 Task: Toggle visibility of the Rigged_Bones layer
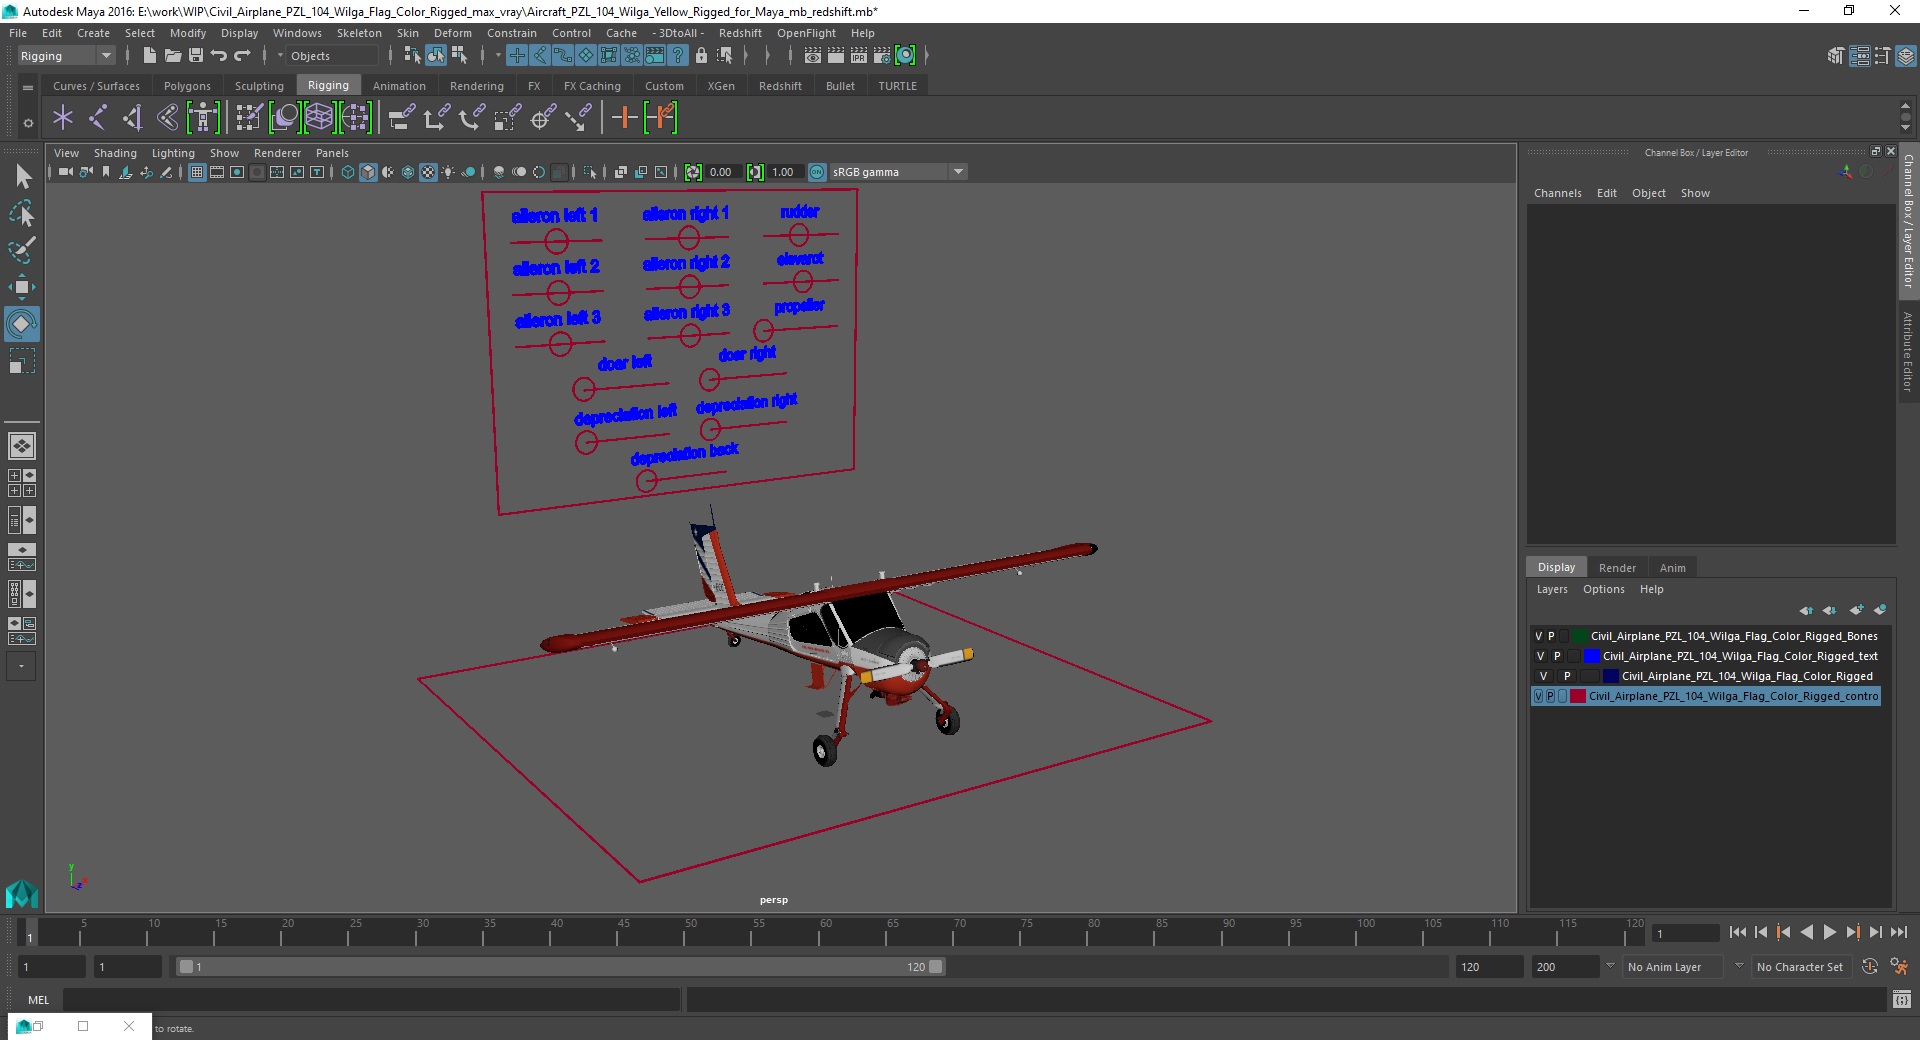point(1539,636)
